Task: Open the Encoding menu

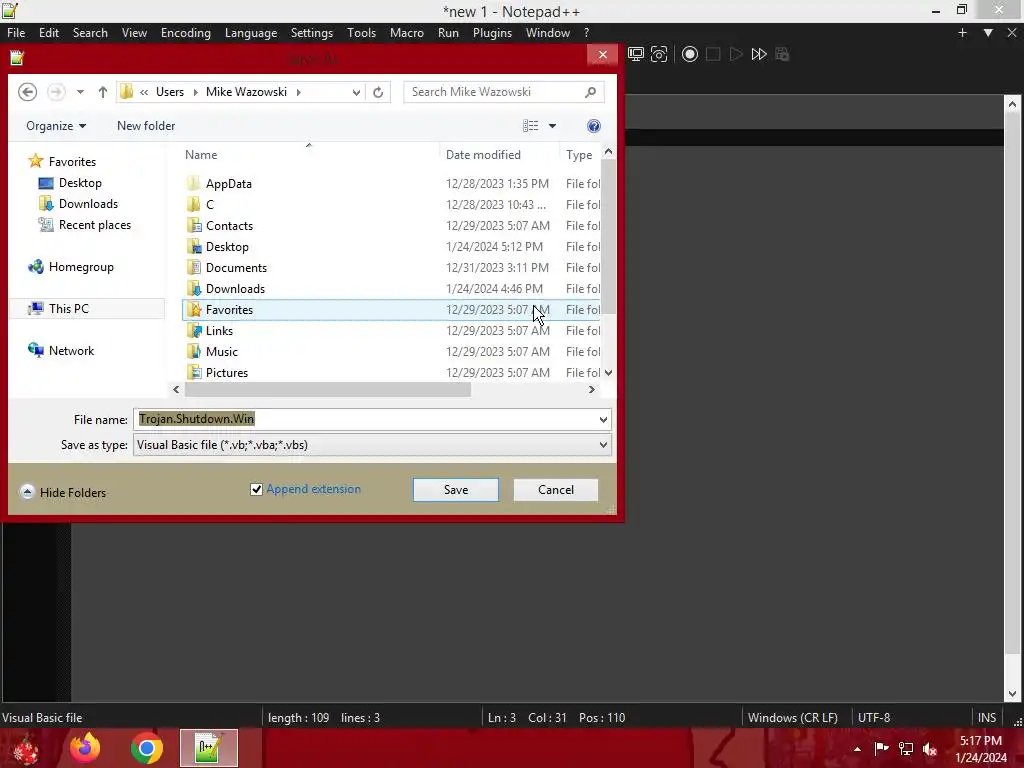Action: pyautogui.click(x=186, y=33)
